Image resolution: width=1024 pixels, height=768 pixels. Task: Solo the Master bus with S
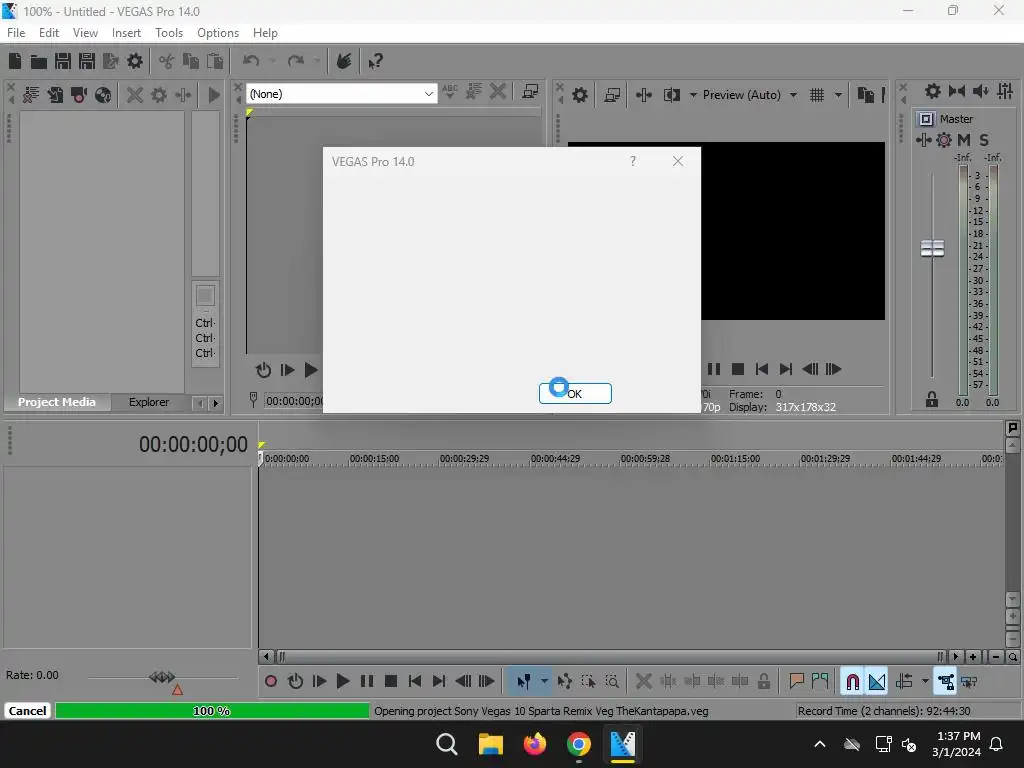984,140
